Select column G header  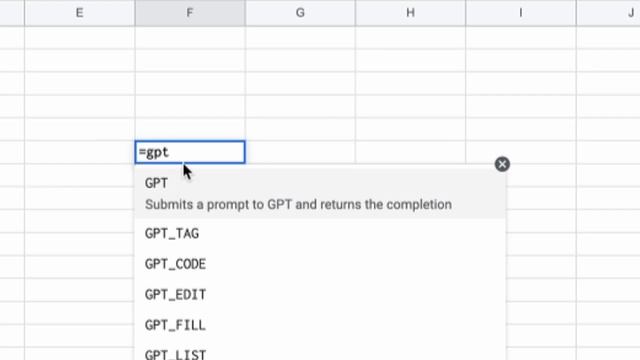point(300,13)
